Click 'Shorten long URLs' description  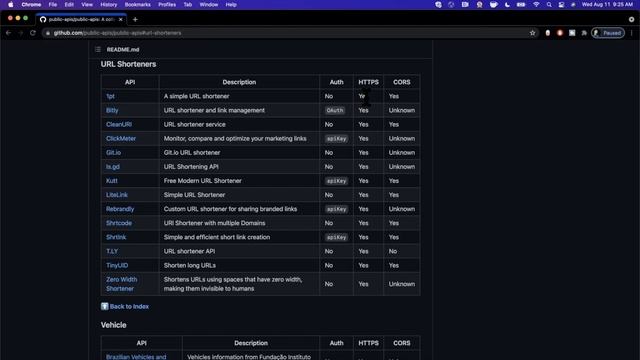[190, 265]
